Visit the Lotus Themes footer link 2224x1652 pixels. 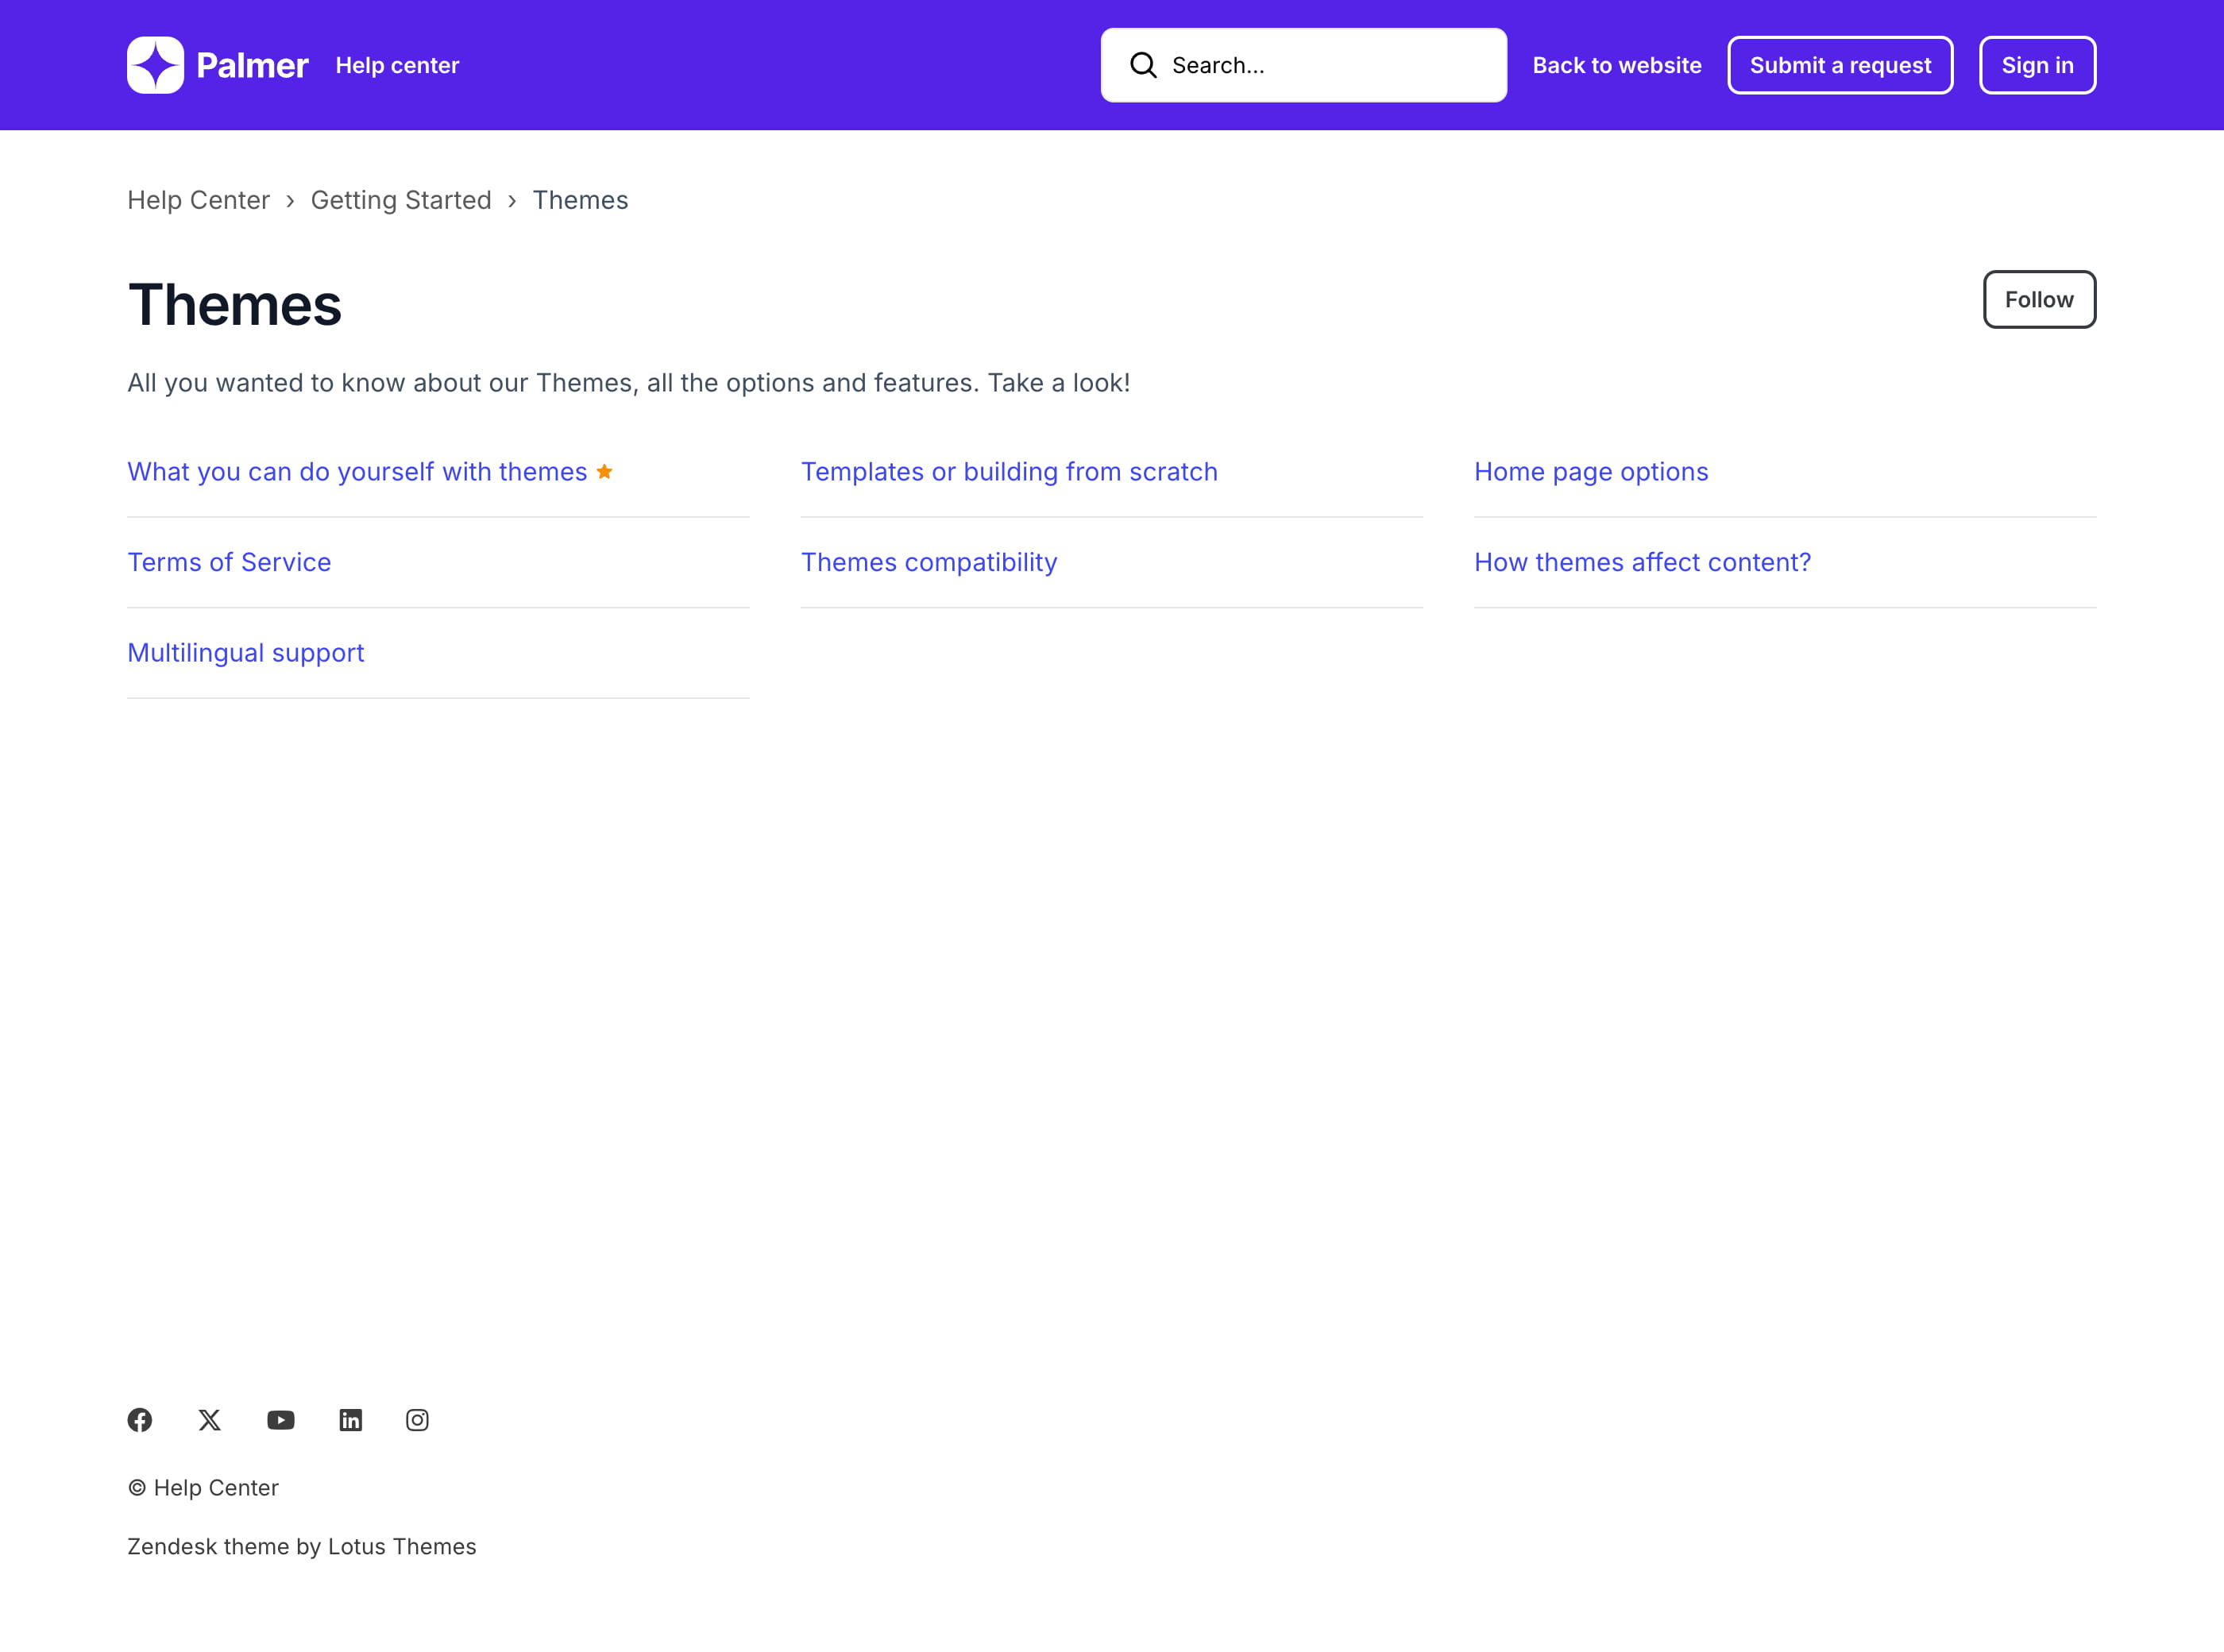(x=401, y=1546)
